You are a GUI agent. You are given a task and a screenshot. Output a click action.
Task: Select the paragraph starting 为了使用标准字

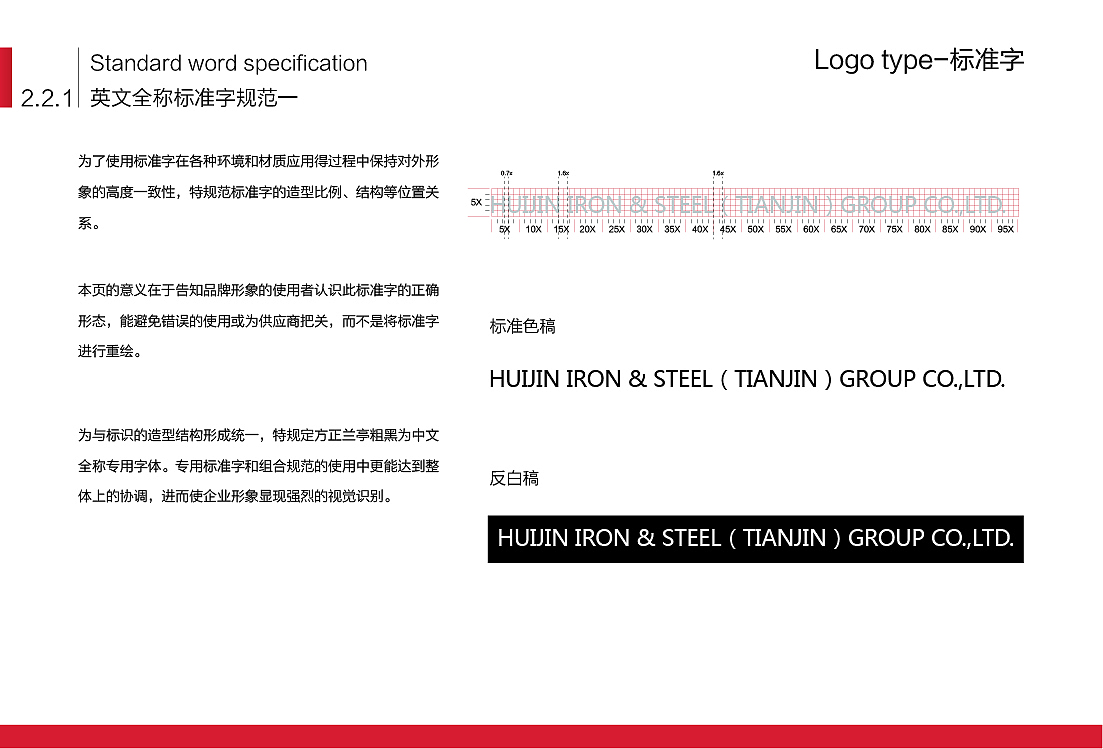(258, 192)
